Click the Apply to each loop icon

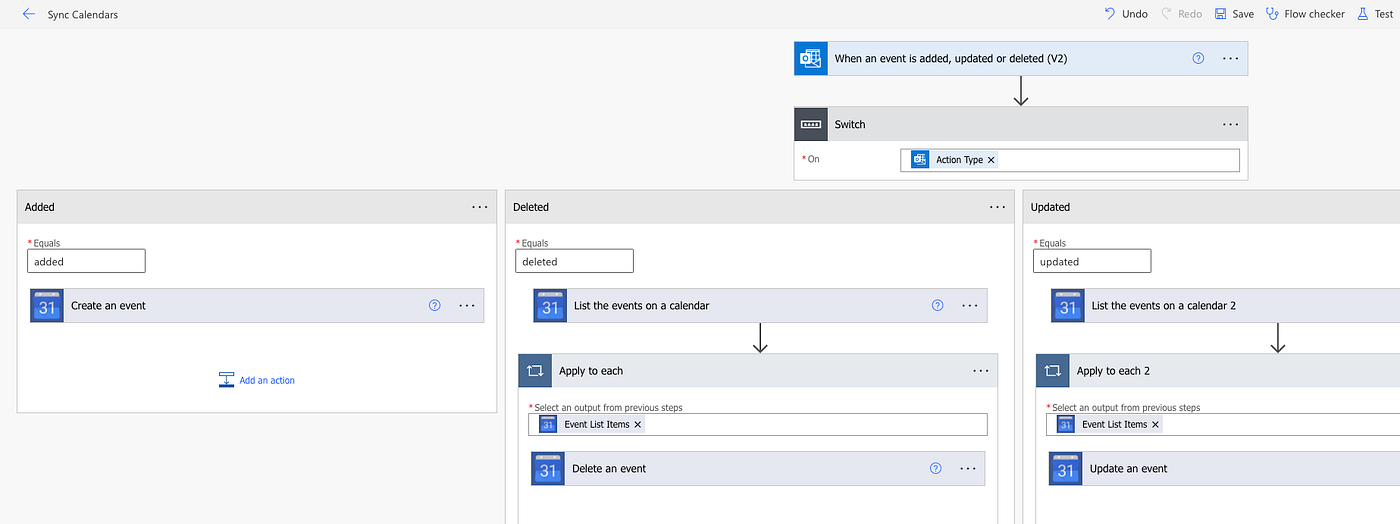pos(535,371)
